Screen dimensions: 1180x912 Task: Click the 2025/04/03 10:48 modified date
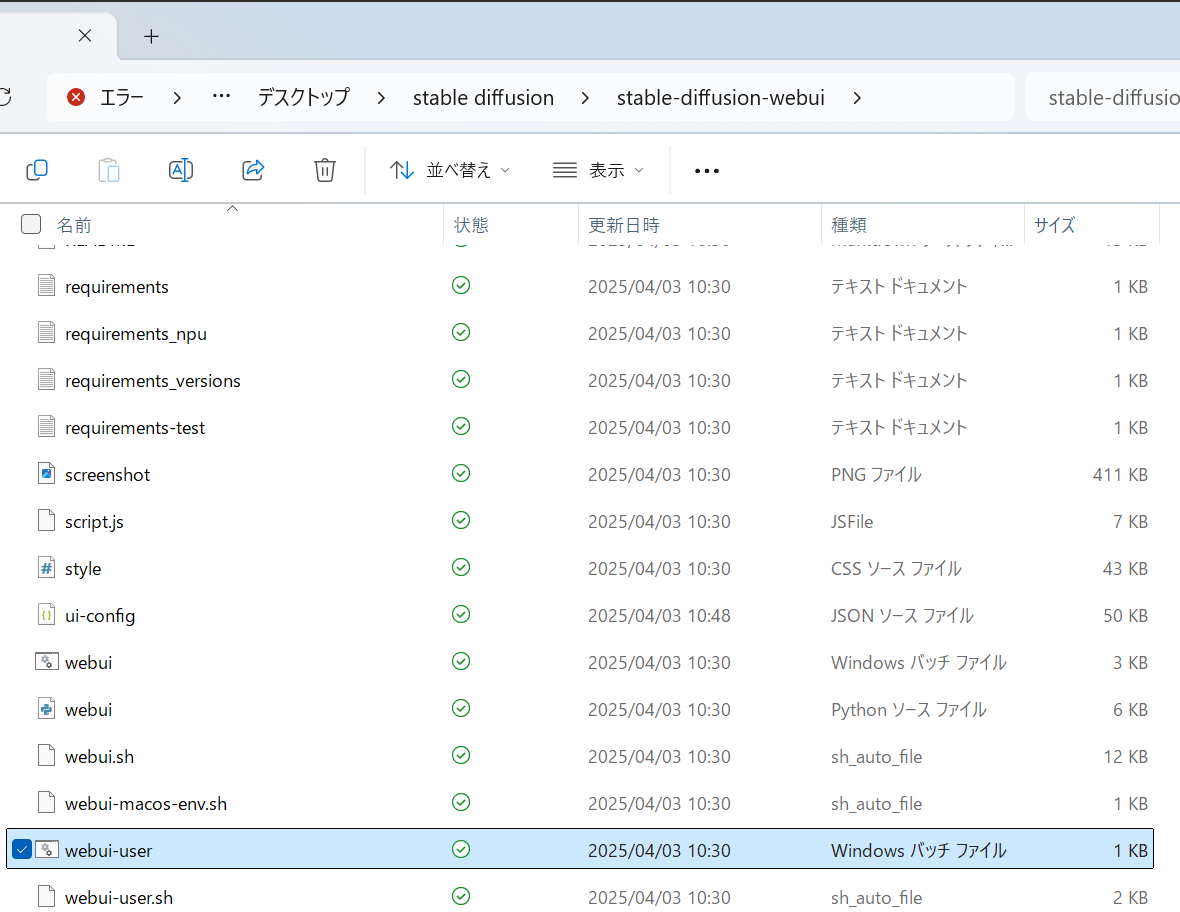(659, 616)
